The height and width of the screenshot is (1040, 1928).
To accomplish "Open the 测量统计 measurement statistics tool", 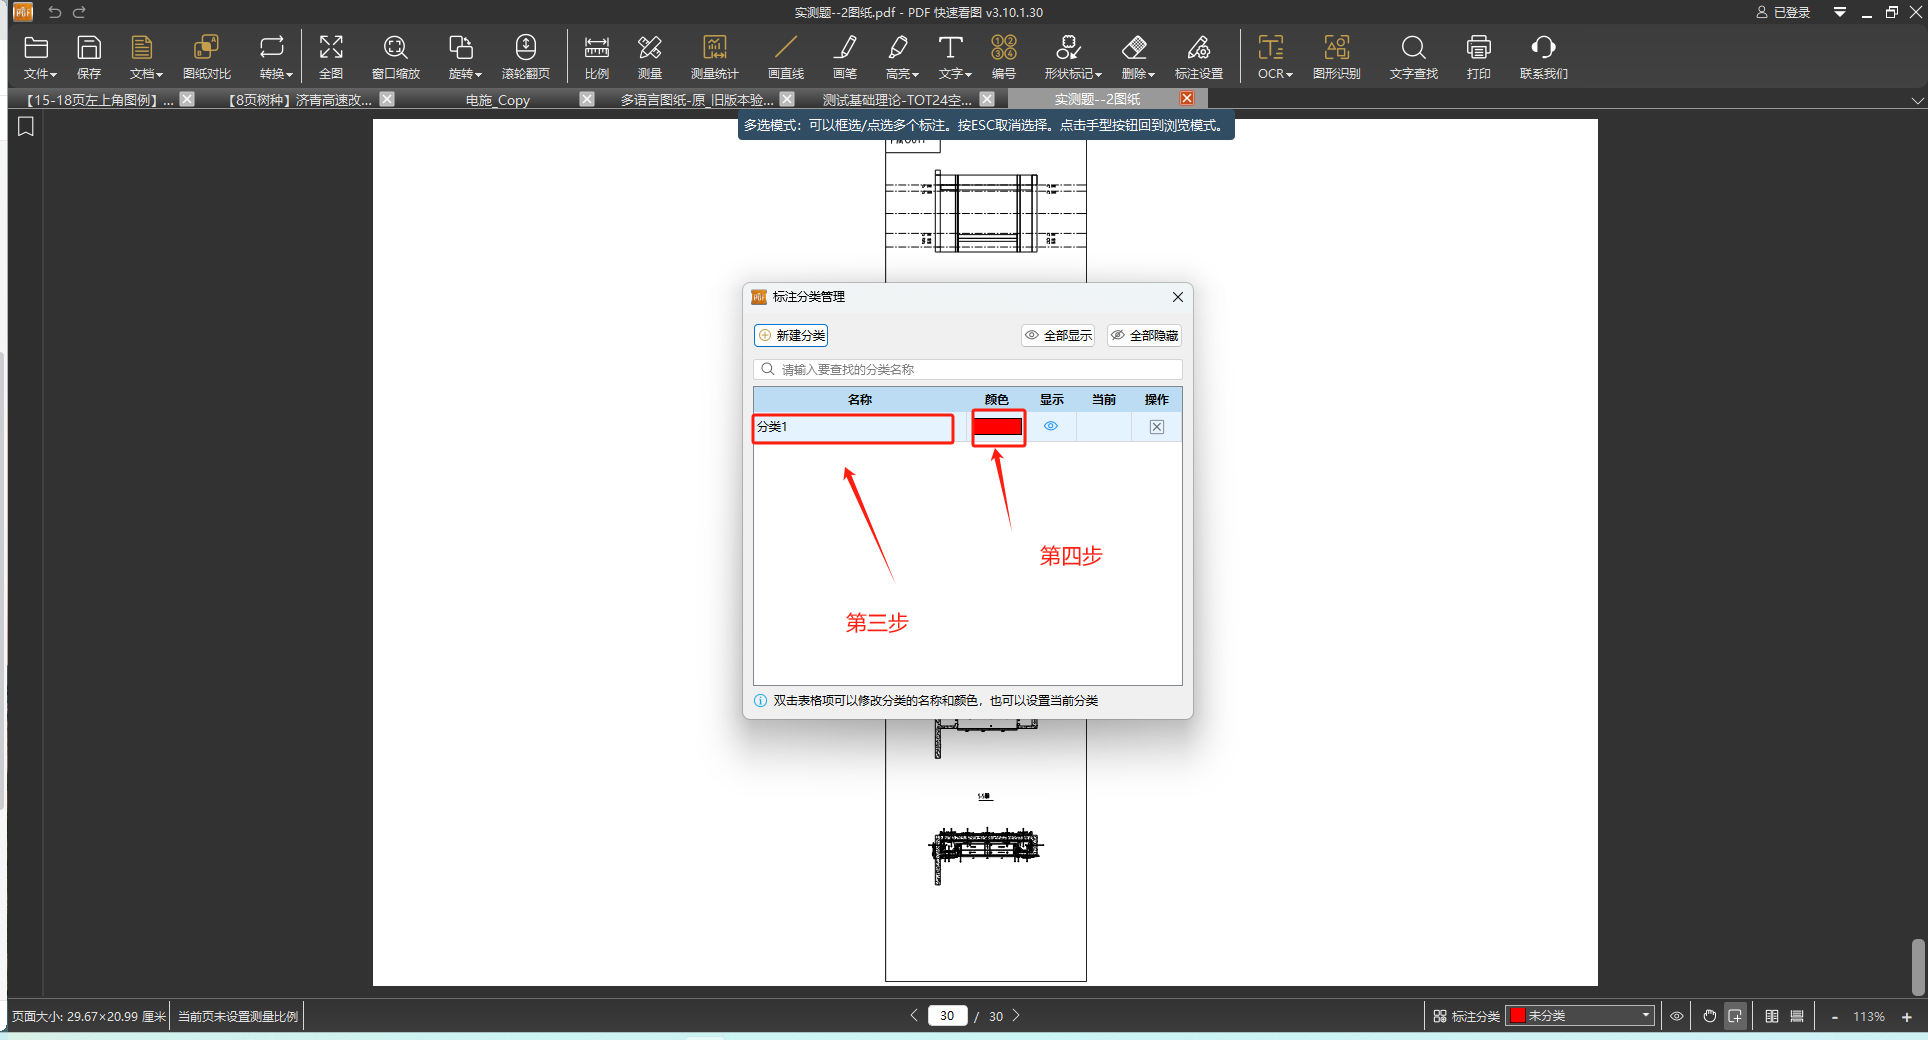I will click(x=714, y=57).
